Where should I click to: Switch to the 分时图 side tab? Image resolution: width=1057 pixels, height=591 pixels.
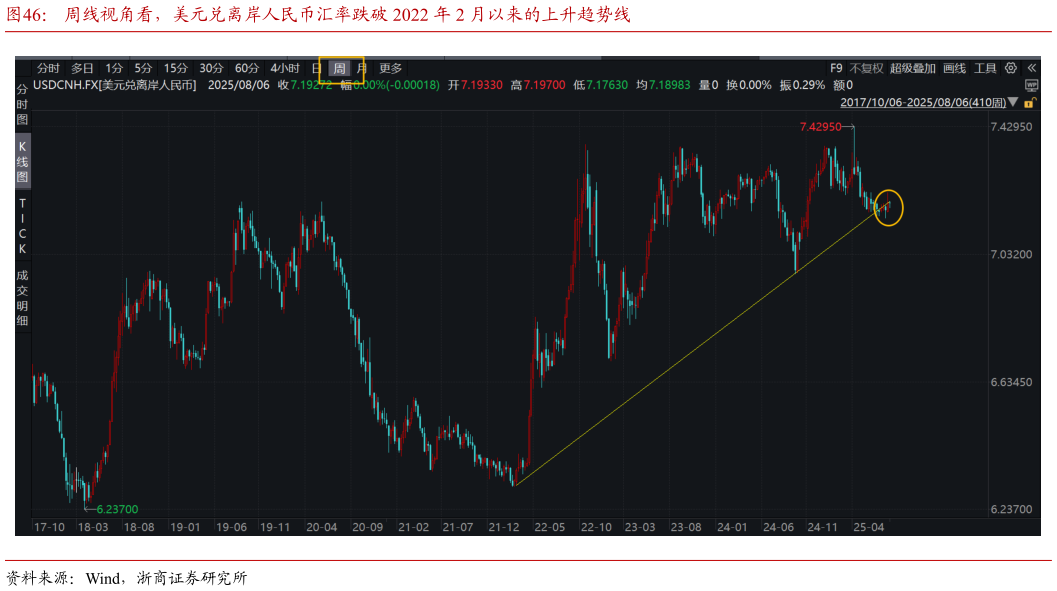22,104
